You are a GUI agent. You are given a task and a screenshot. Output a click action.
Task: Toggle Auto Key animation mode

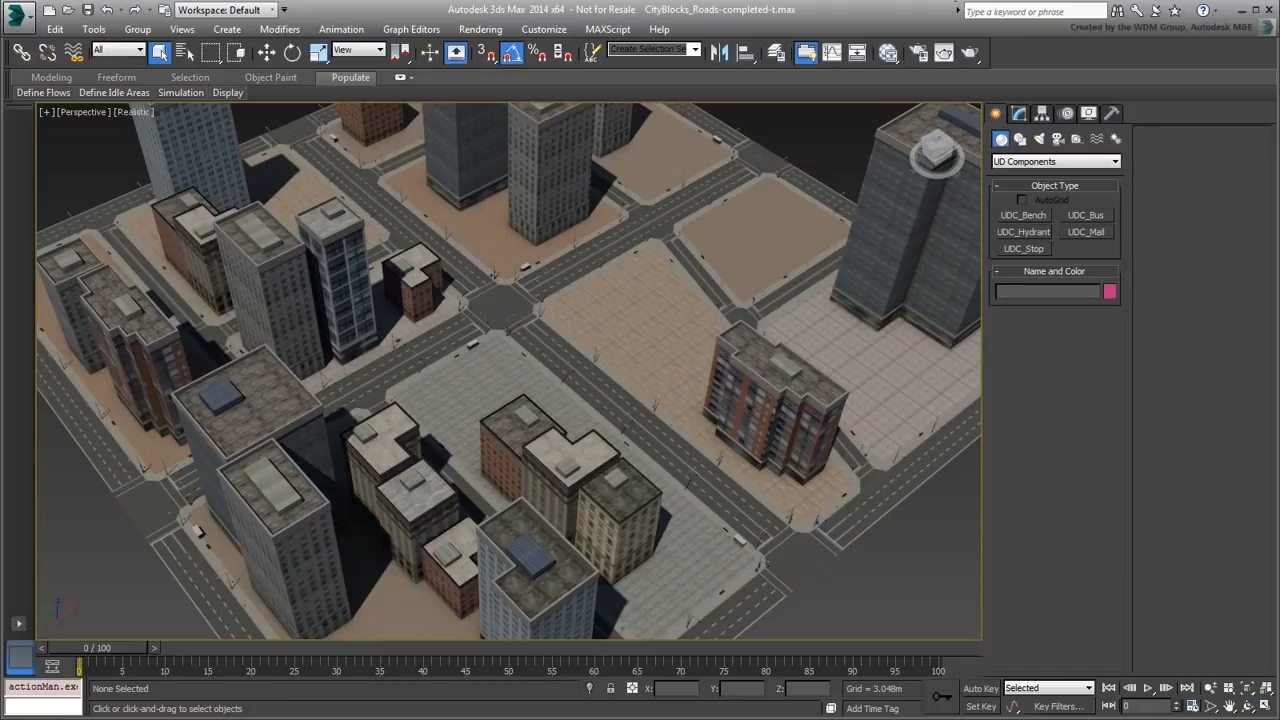pyautogui.click(x=980, y=688)
